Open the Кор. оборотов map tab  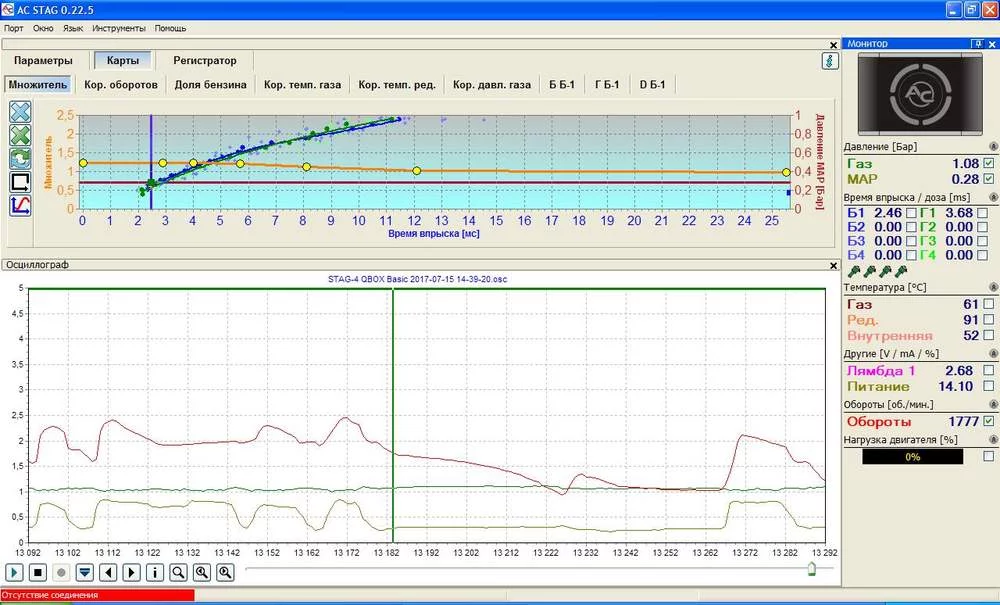121,84
